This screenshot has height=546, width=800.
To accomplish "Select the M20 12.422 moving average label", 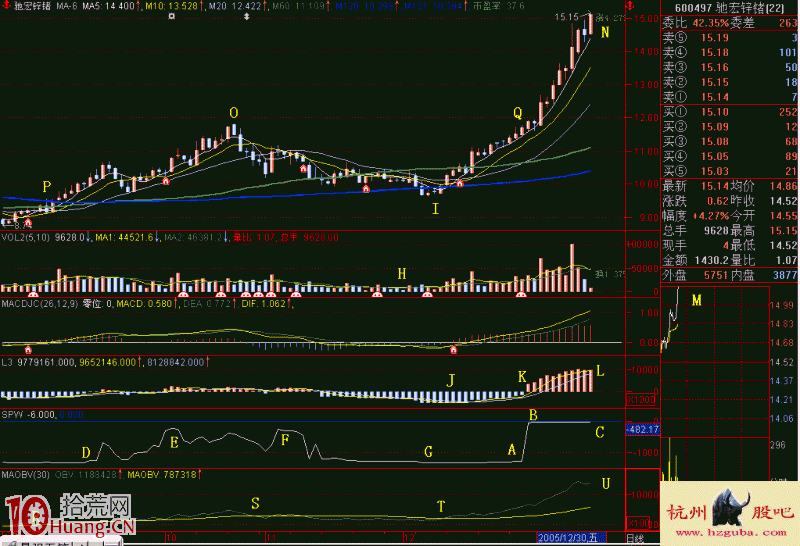I will [238, 6].
